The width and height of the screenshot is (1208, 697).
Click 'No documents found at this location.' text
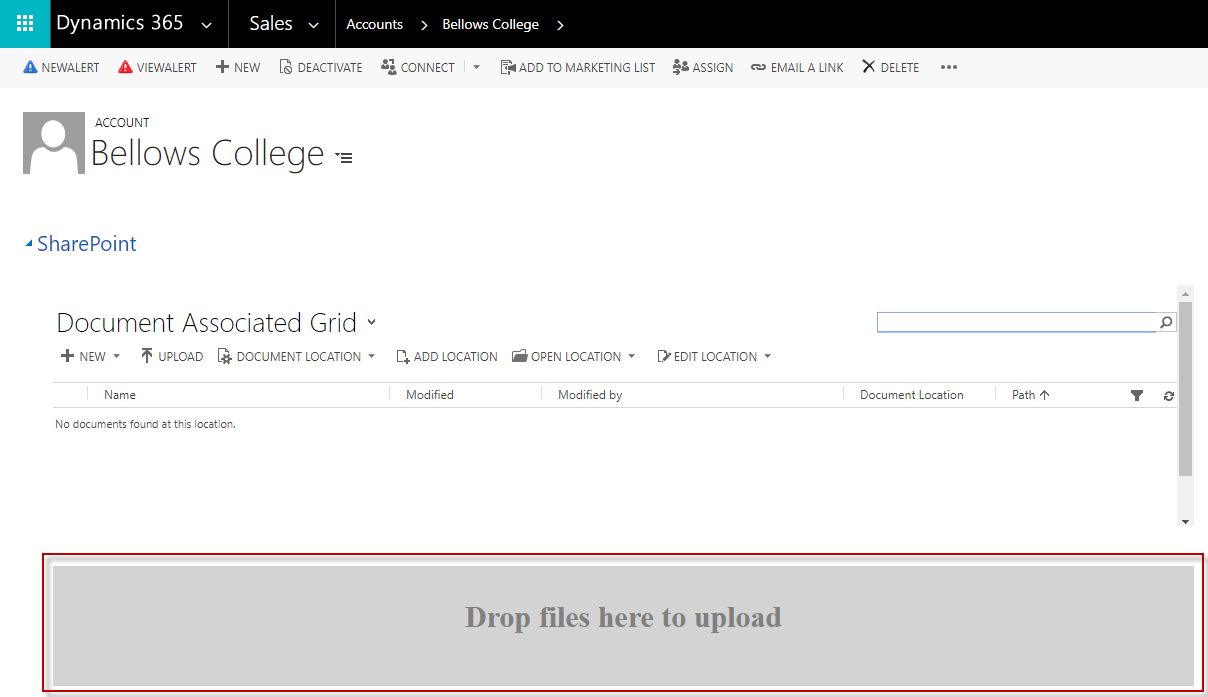pyautogui.click(x=145, y=424)
